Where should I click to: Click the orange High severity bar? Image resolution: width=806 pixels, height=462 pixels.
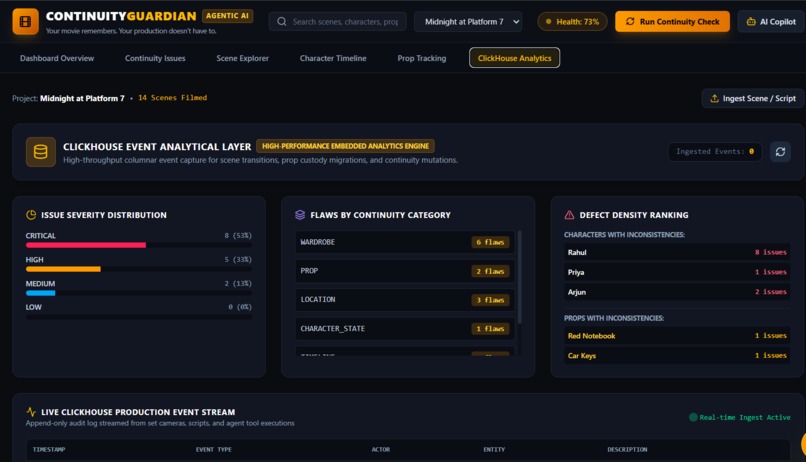click(x=63, y=269)
